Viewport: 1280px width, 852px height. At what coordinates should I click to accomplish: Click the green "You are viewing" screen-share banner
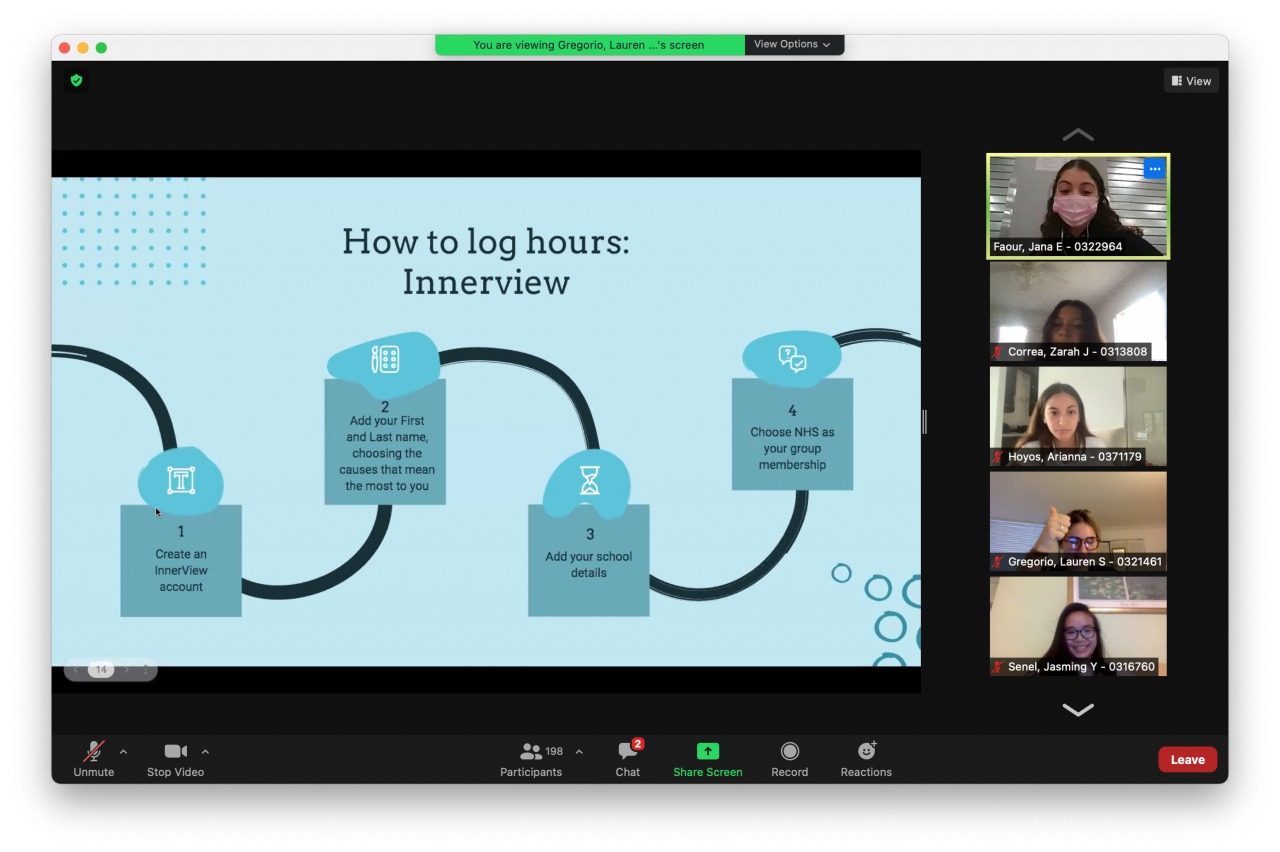pyautogui.click(x=590, y=45)
